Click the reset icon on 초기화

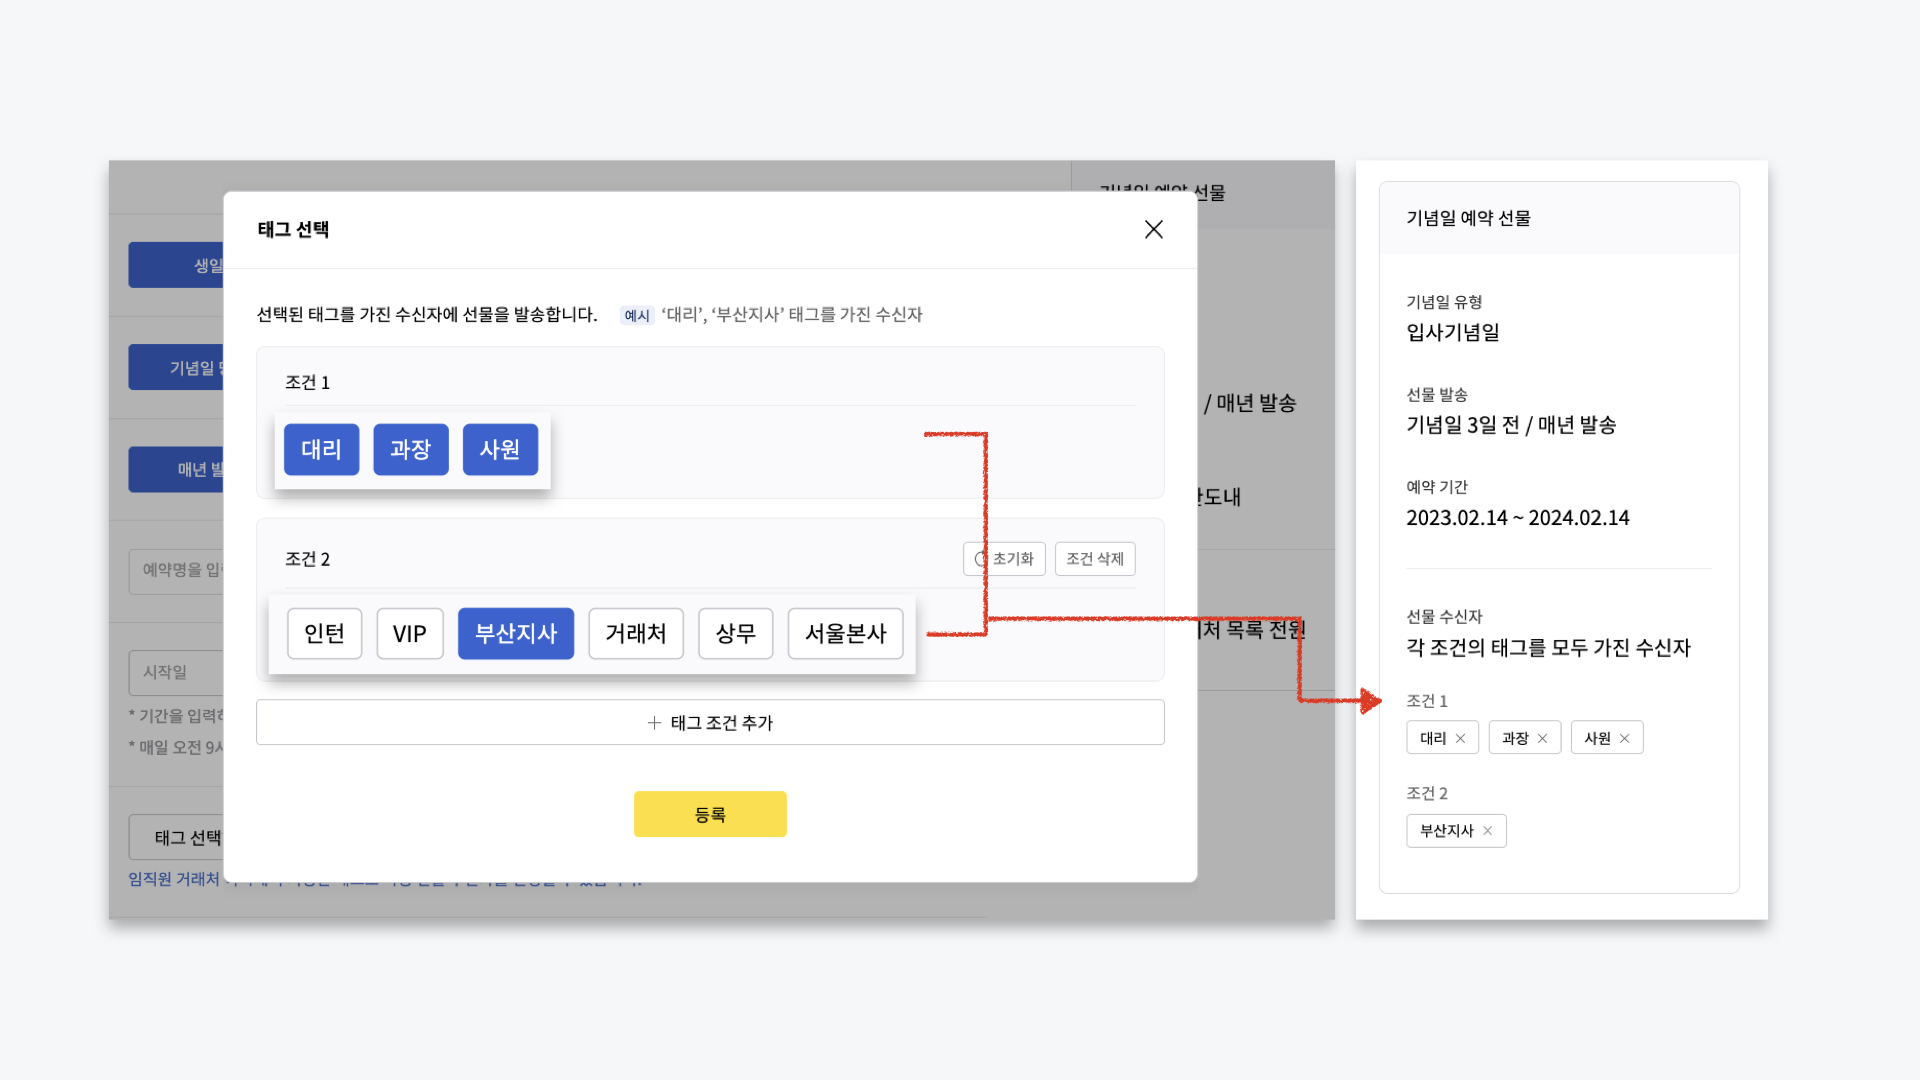pyautogui.click(x=981, y=559)
